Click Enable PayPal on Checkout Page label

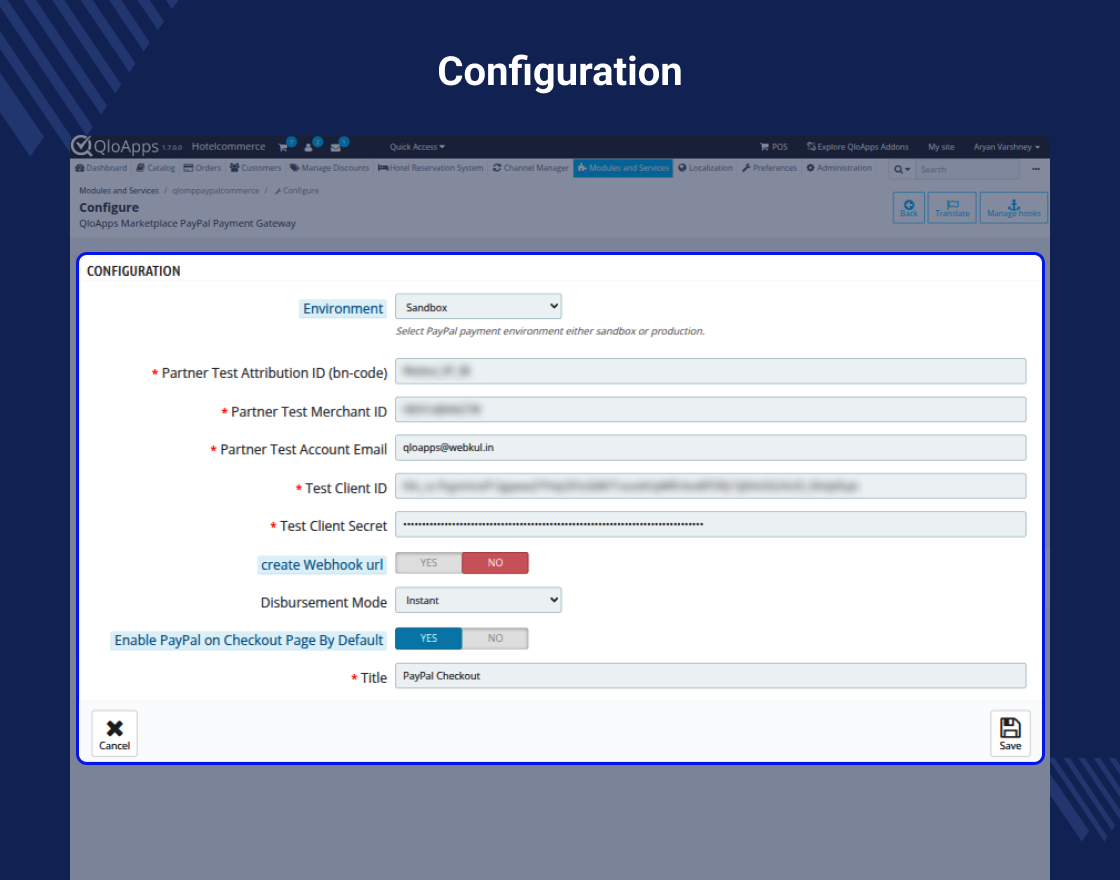(x=249, y=640)
